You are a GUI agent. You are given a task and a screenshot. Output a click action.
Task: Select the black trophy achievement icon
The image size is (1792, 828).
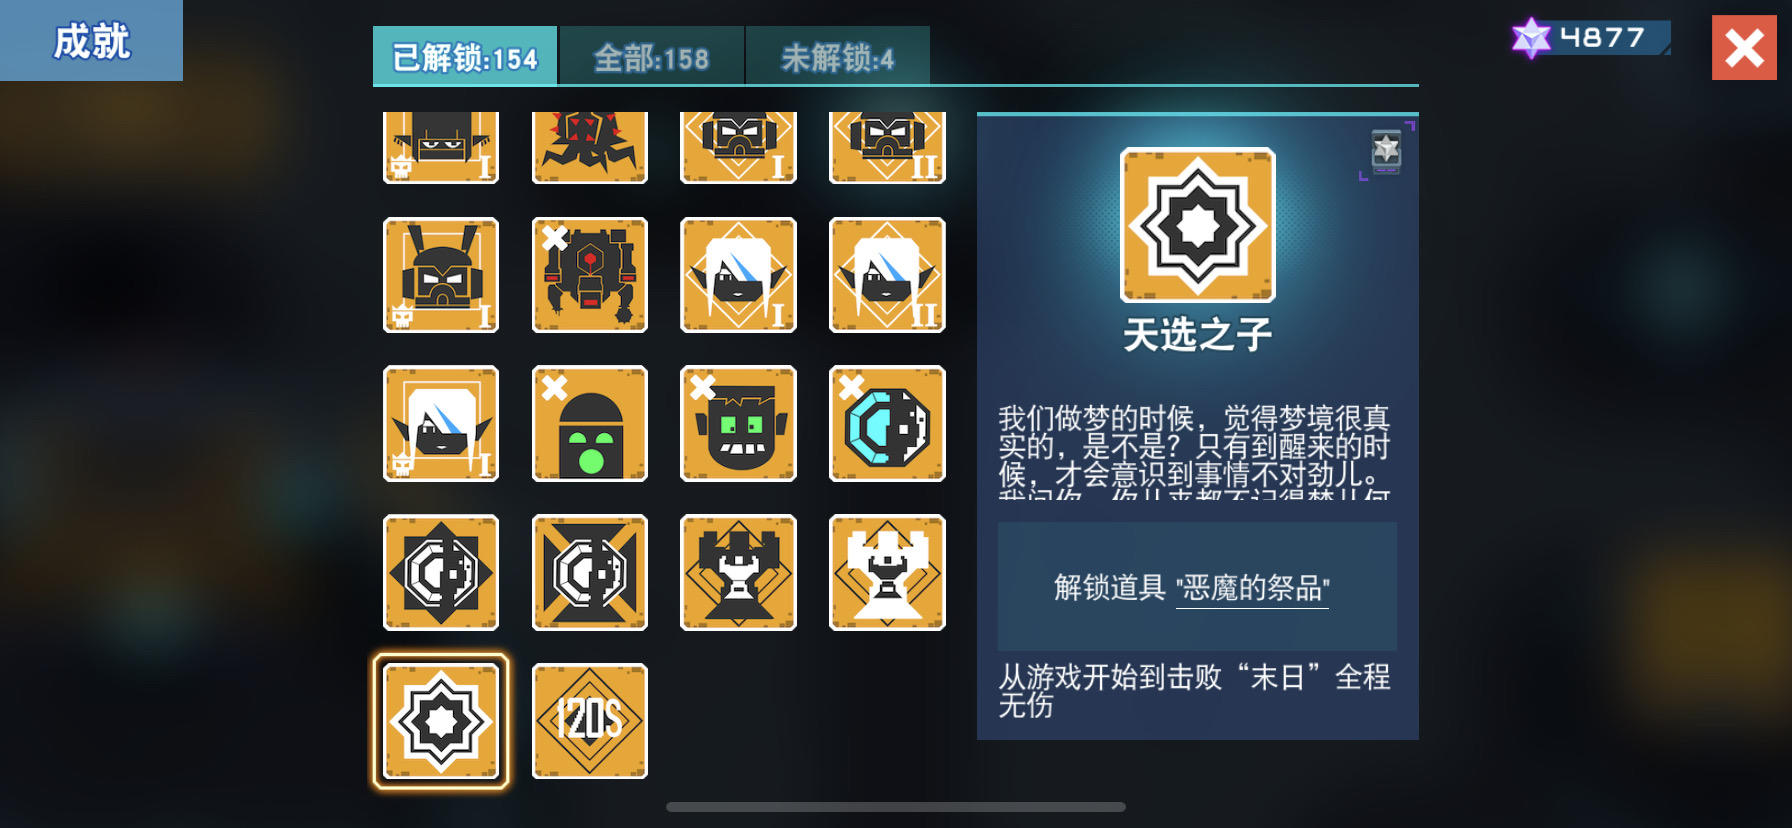738,572
